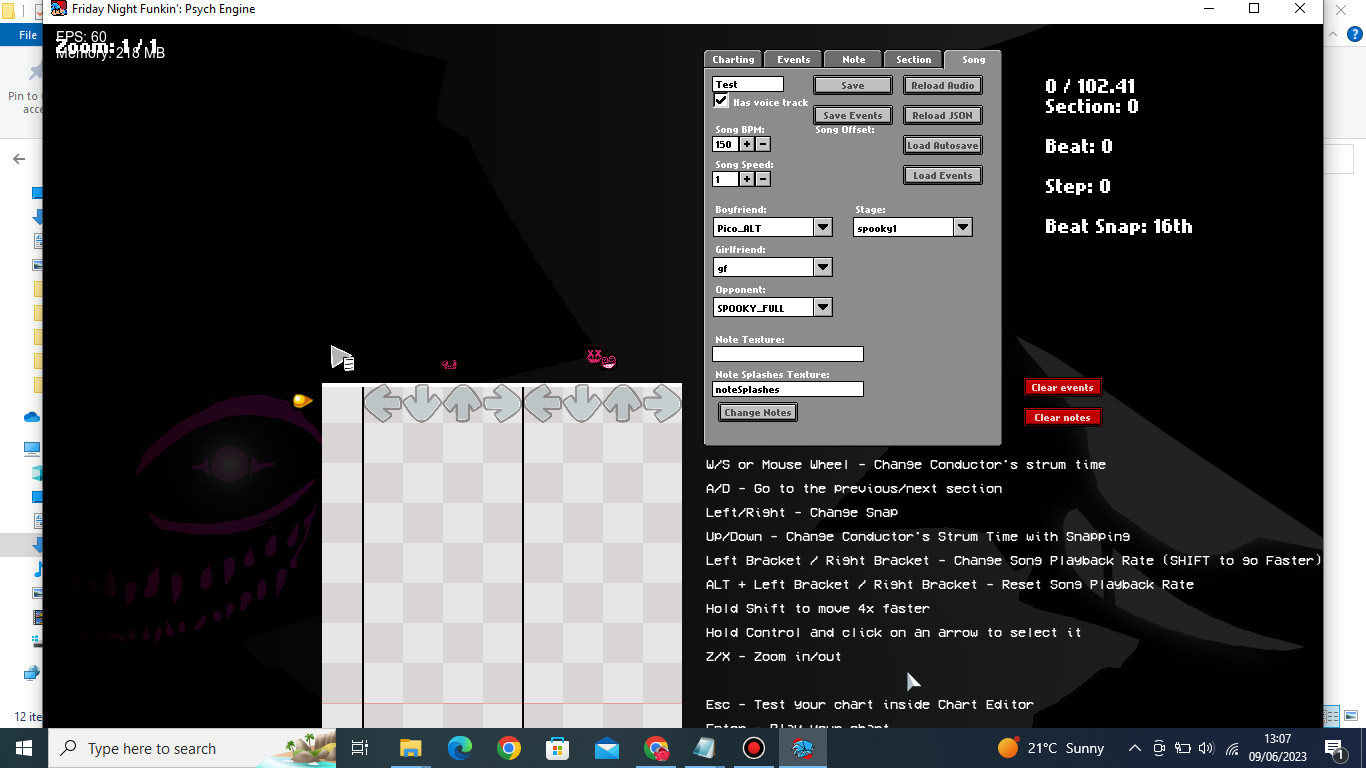Click the Spooky opponent health icon above grid

click(601, 358)
